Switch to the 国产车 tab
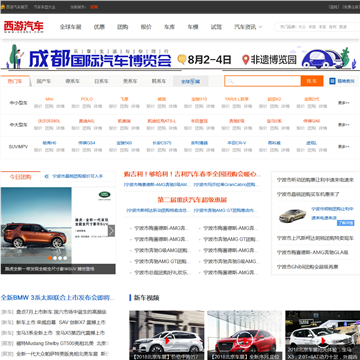 (x=44, y=81)
